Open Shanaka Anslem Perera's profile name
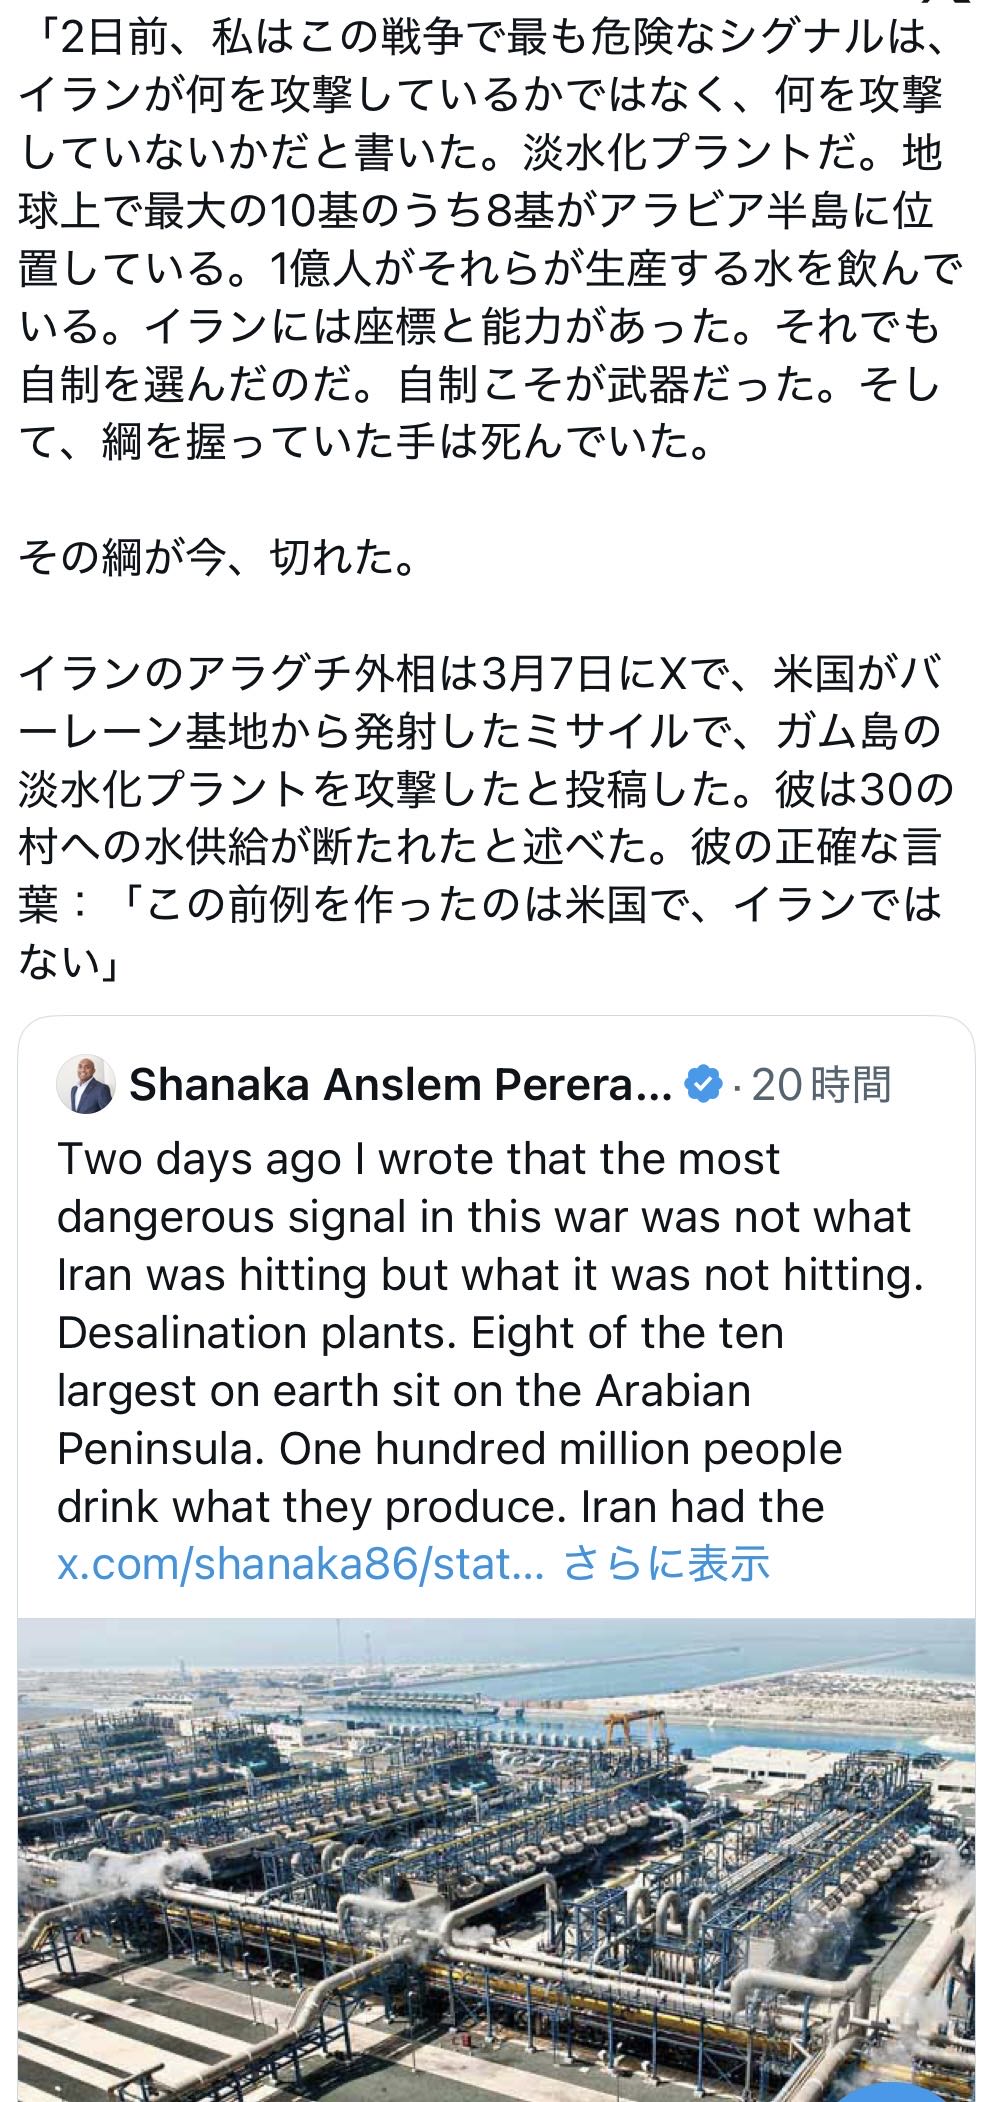Screen dimensions: 1003x2102 click(x=400, y=1085)
